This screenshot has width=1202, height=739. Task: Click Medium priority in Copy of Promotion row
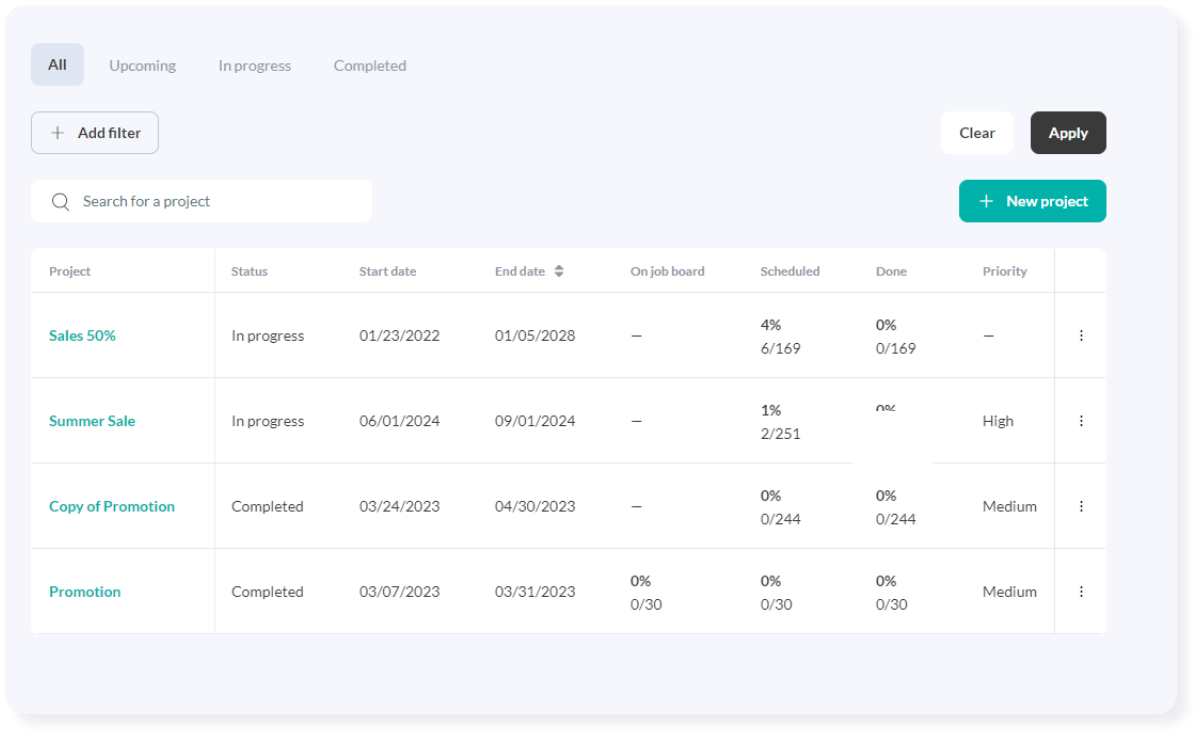click(x=1009, y=506)
